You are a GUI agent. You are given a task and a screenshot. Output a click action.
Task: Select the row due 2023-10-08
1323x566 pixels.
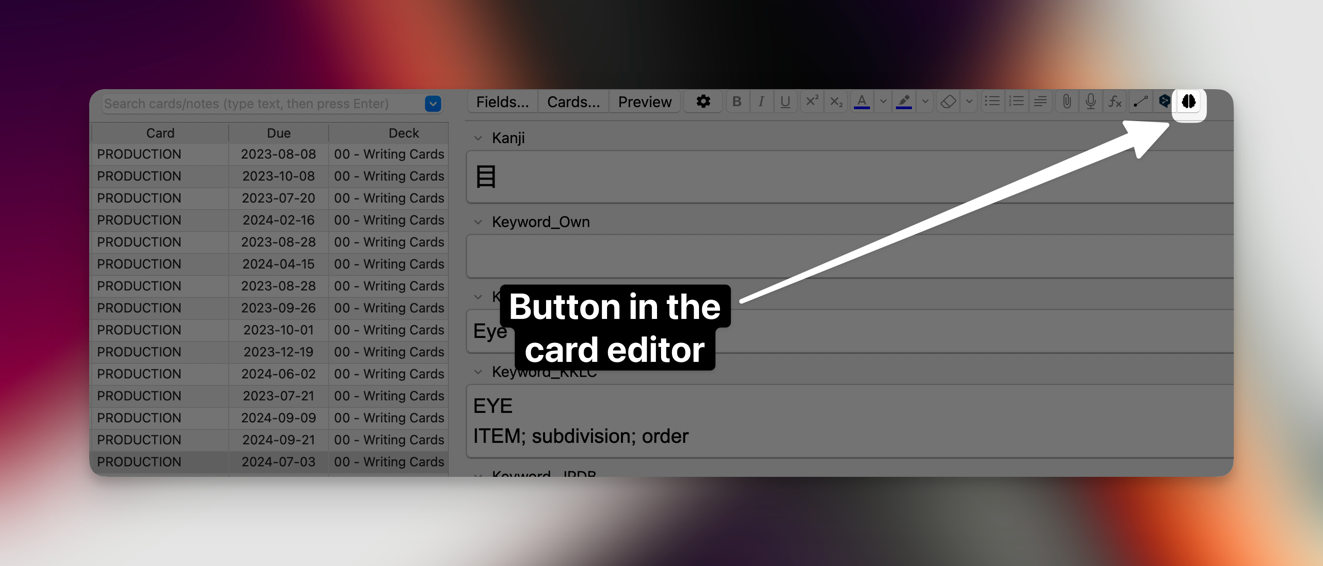click(270, 176)
